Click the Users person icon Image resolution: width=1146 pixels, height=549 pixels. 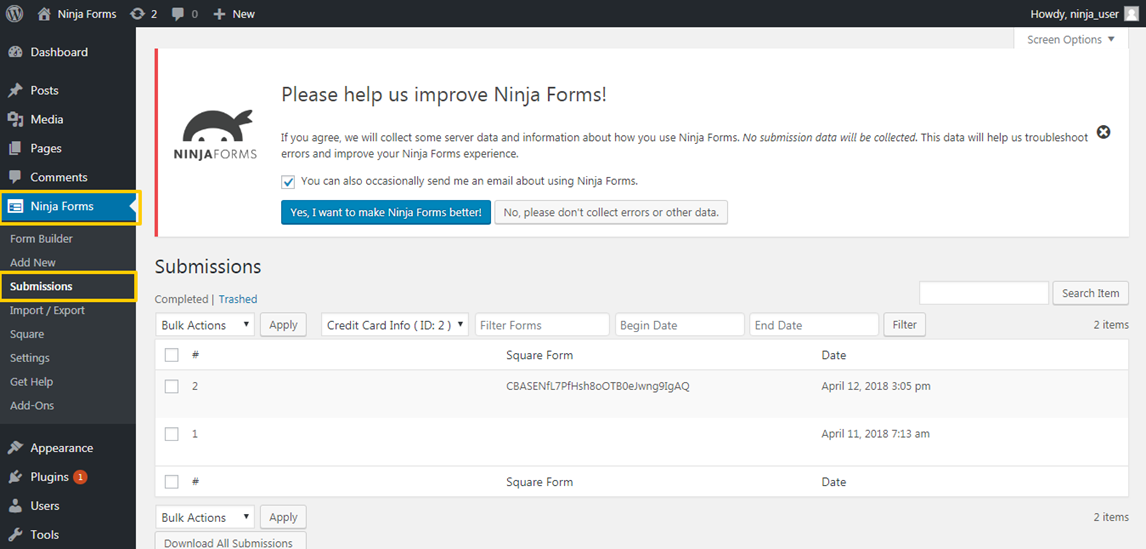coord(15,506)
